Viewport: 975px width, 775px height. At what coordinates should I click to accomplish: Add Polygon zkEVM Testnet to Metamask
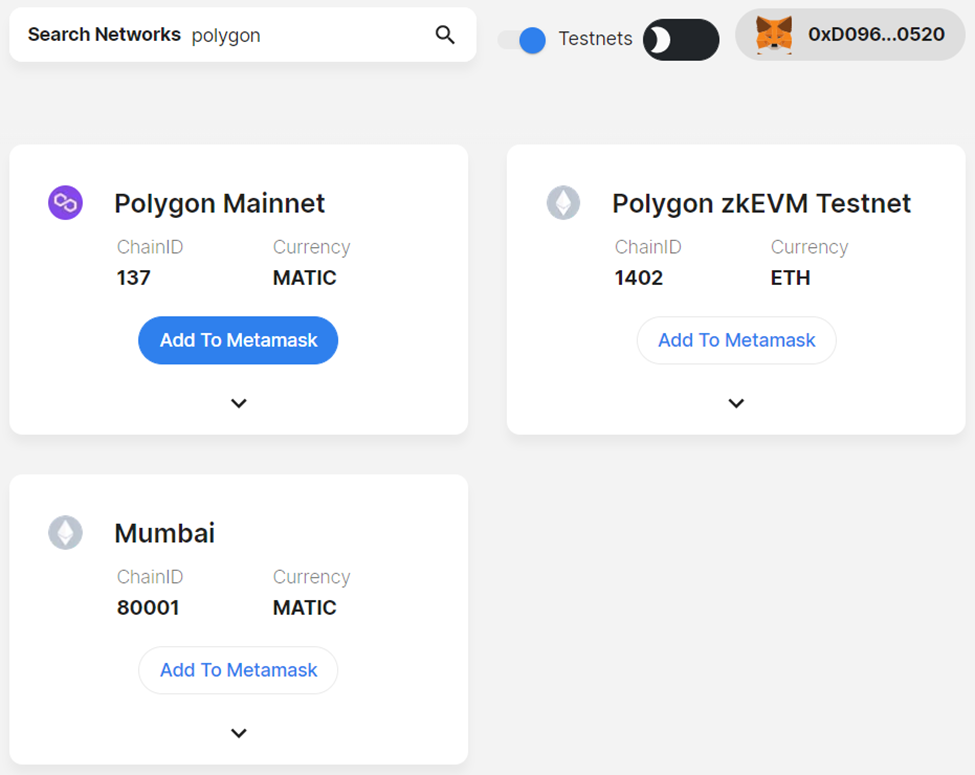[736, 340]
